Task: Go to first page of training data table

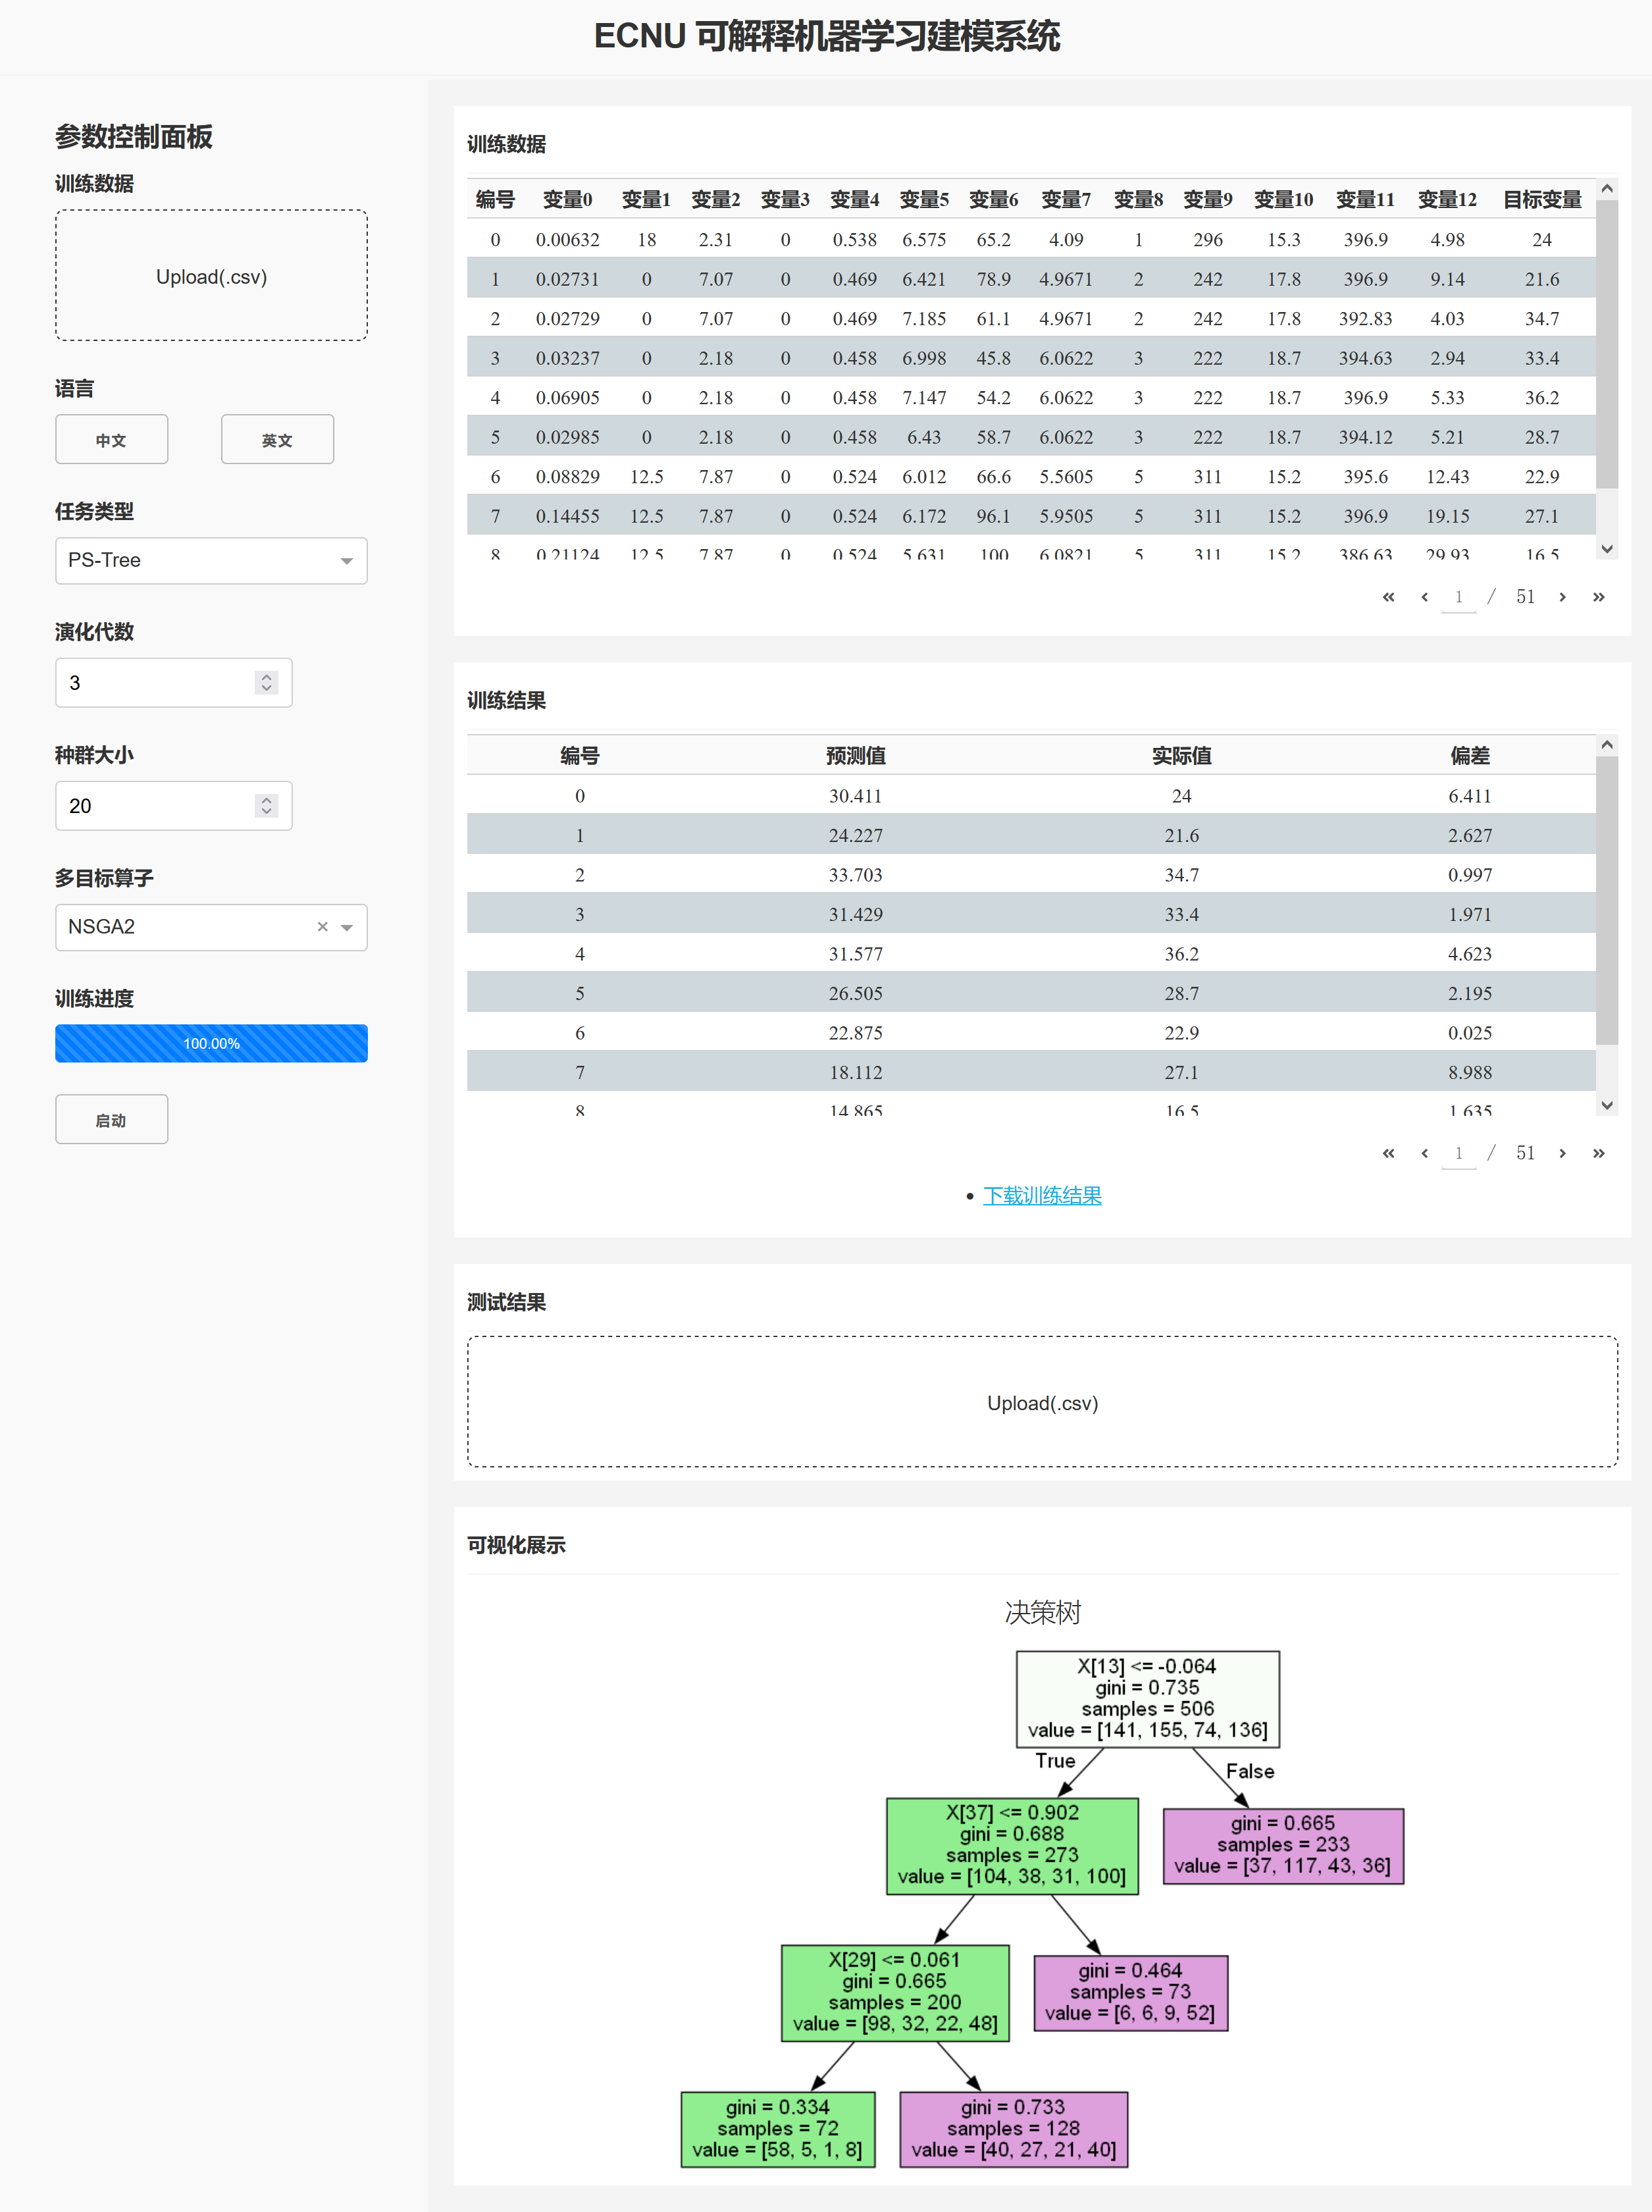Action: pyautogui.click(x=1388, y=597)
